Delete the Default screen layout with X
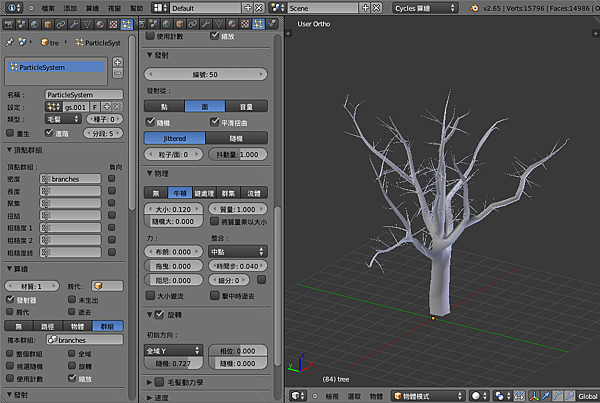This screenshot has width=600, height=403. point(259,8)
